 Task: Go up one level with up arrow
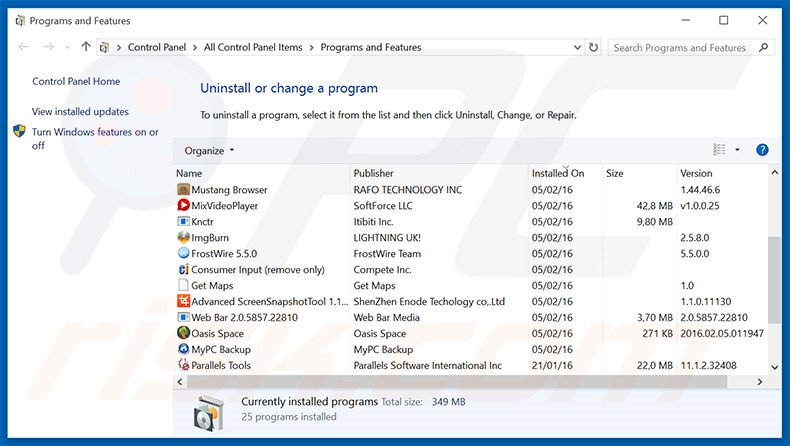point(86,47)
